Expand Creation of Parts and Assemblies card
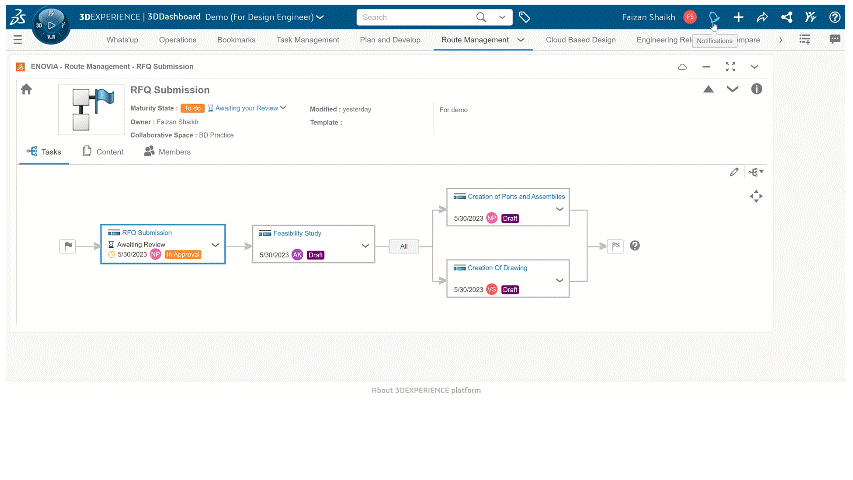The width and height of the screenshot is (853, 480). coord(559,209)
